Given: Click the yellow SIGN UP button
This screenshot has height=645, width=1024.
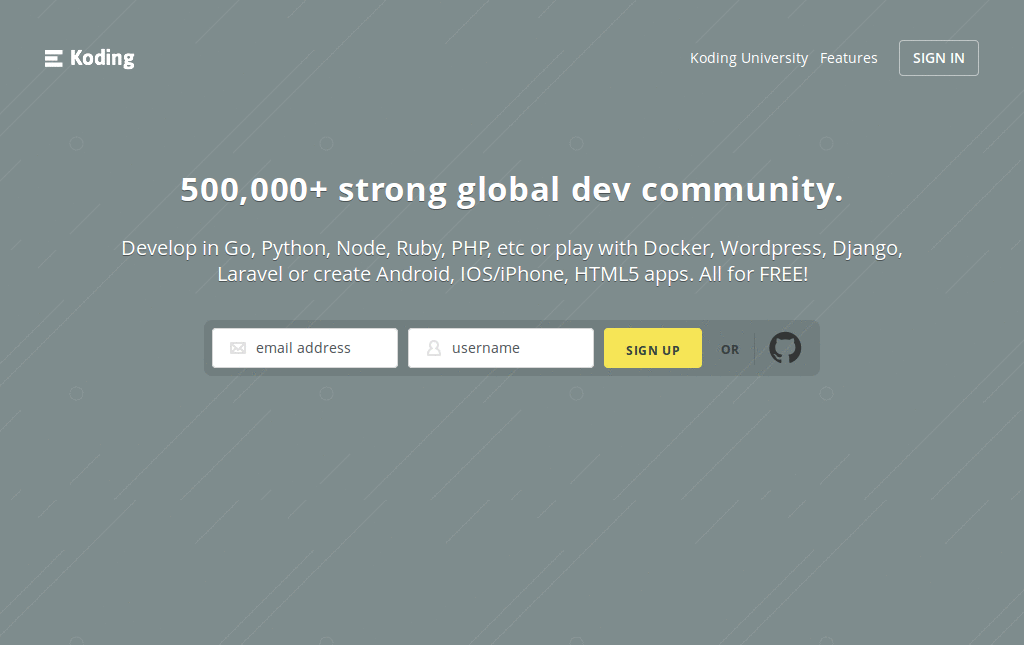Looking at the screenshot, I should [x=652, y=348].
